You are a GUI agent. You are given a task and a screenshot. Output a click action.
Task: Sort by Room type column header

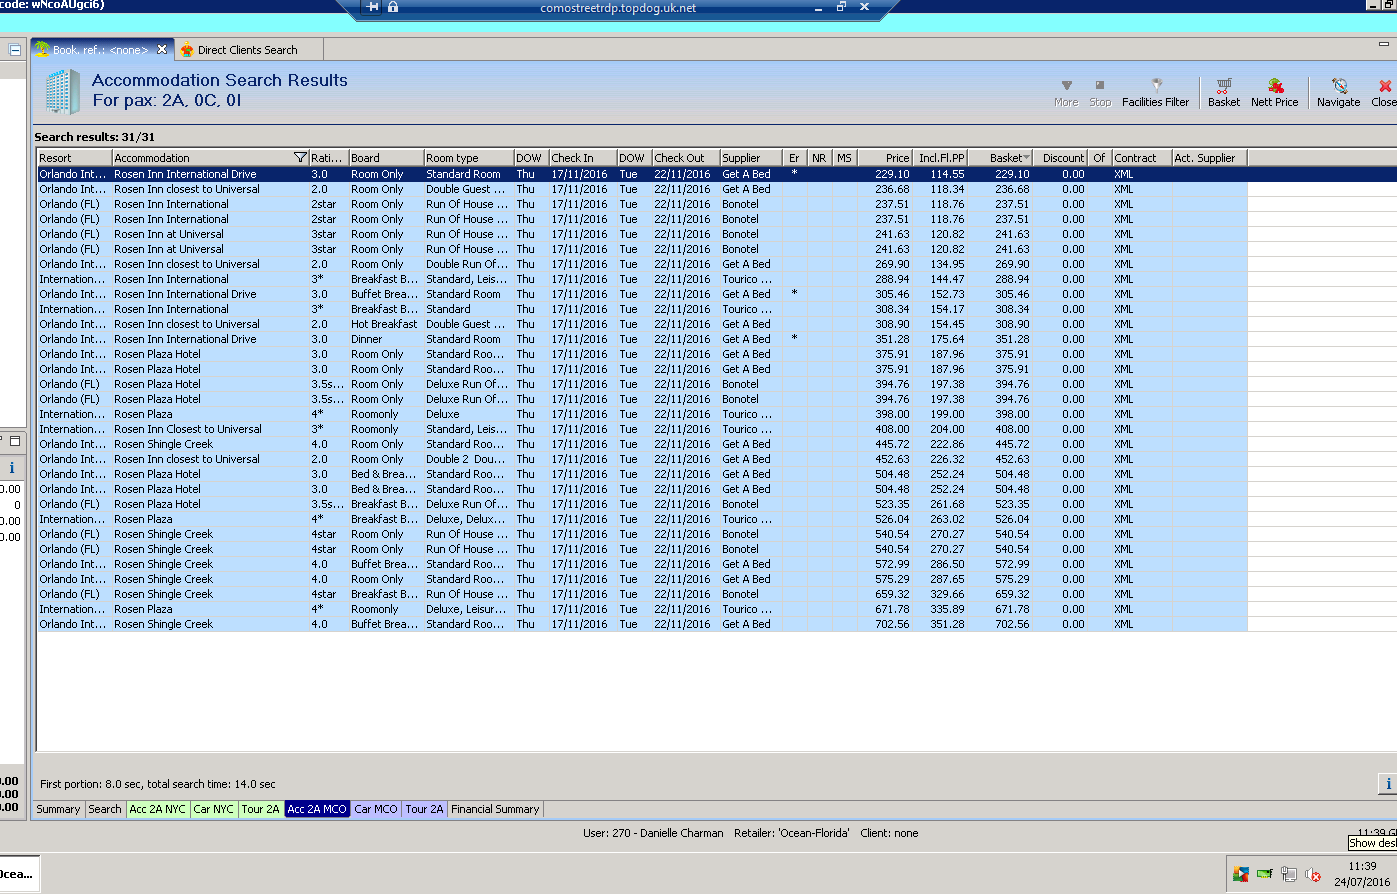pyautogui.click(x=468, y=158)
